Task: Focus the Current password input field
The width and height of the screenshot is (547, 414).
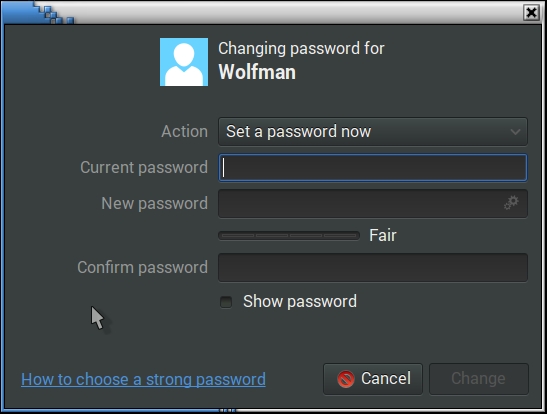Action: click(x=373, y=167)
